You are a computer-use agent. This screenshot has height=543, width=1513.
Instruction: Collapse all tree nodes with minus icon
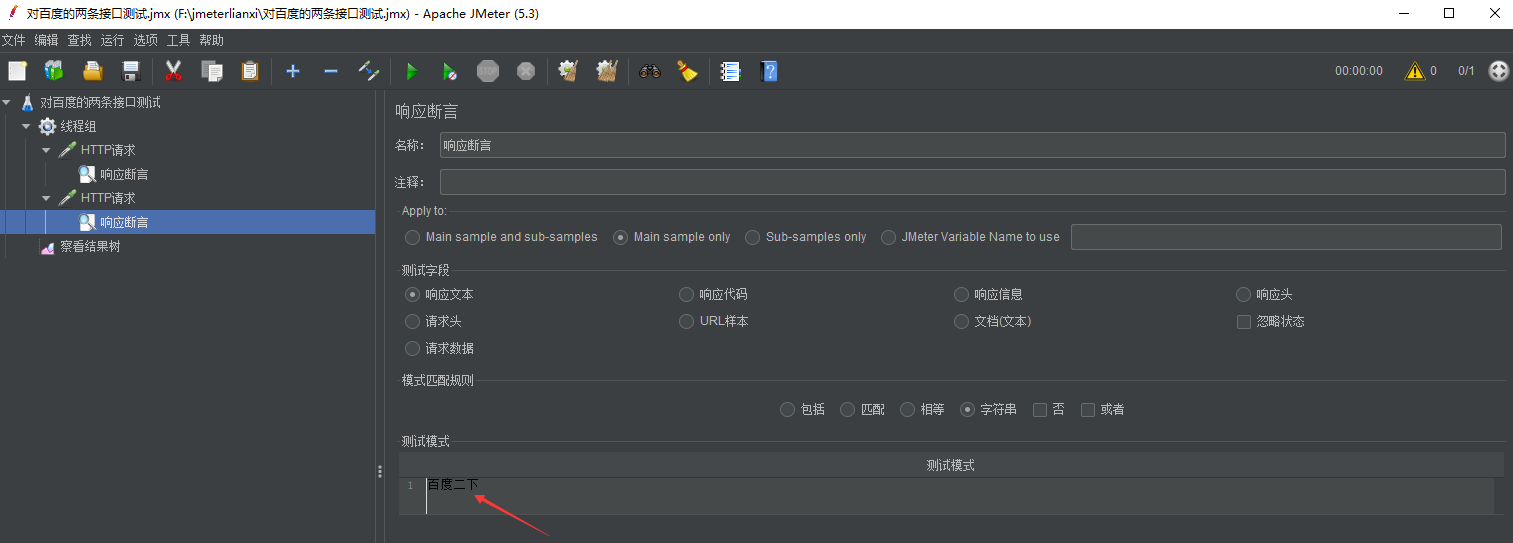331,71
